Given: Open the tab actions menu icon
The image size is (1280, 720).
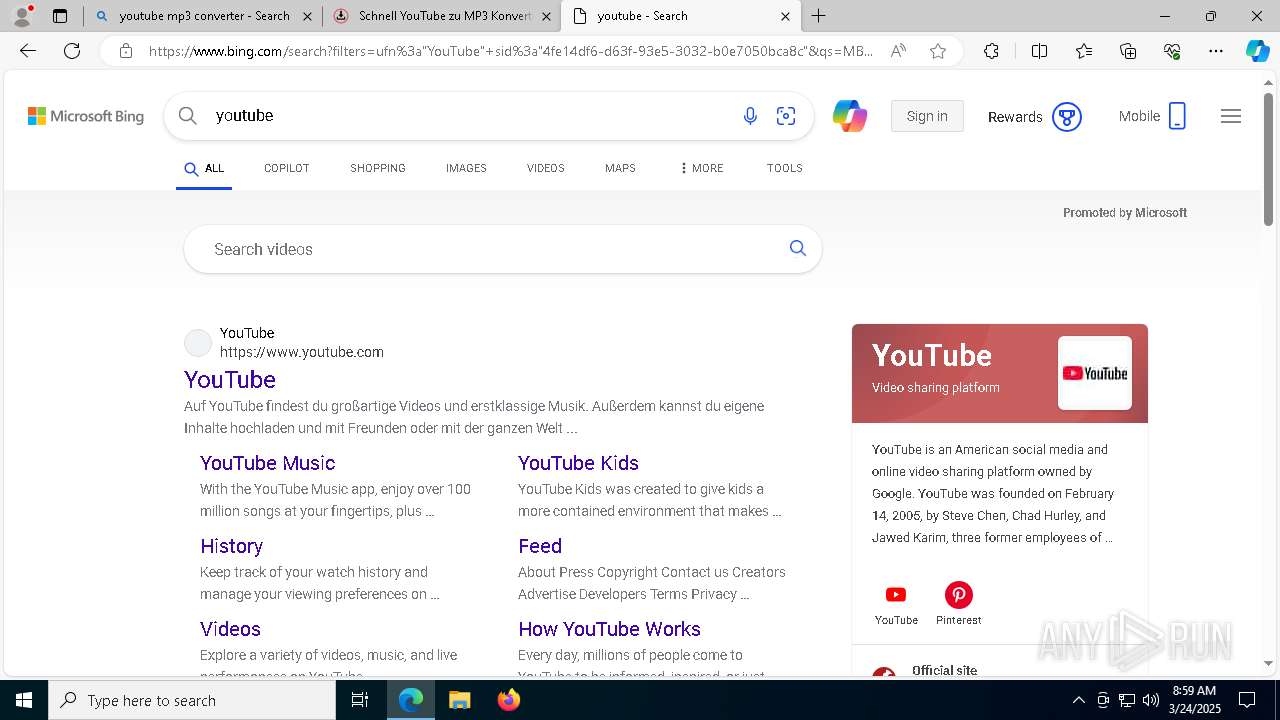Looking at the screenshot, I should click(x=60, y=16).
